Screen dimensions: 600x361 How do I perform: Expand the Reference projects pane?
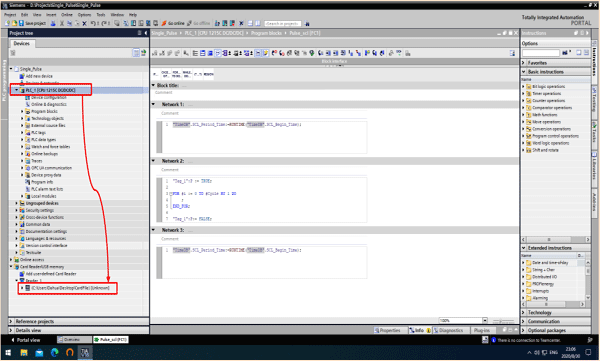point(11,321)
